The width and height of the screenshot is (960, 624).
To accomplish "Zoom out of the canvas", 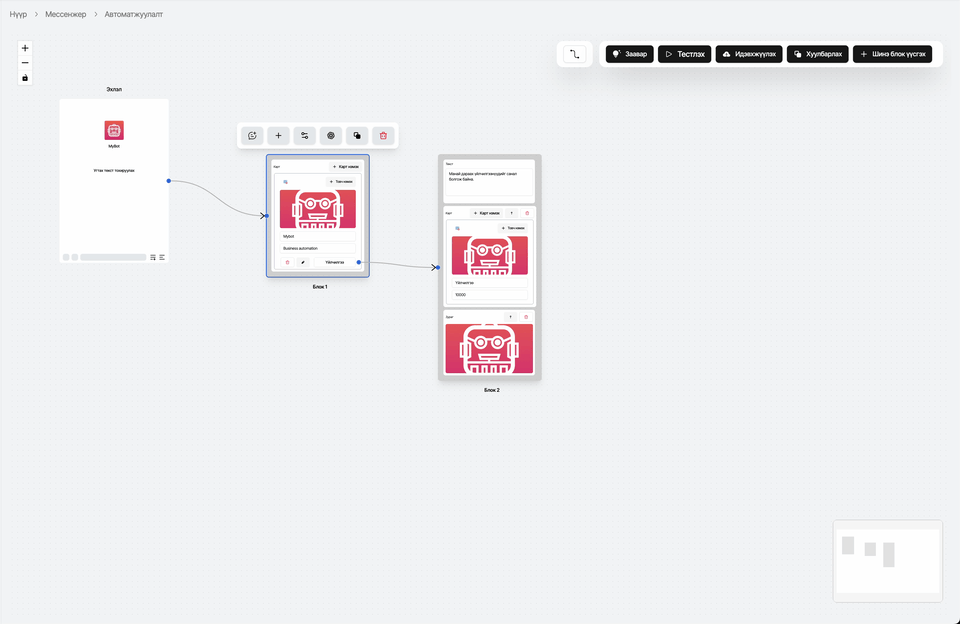I will tap(25, 63).
